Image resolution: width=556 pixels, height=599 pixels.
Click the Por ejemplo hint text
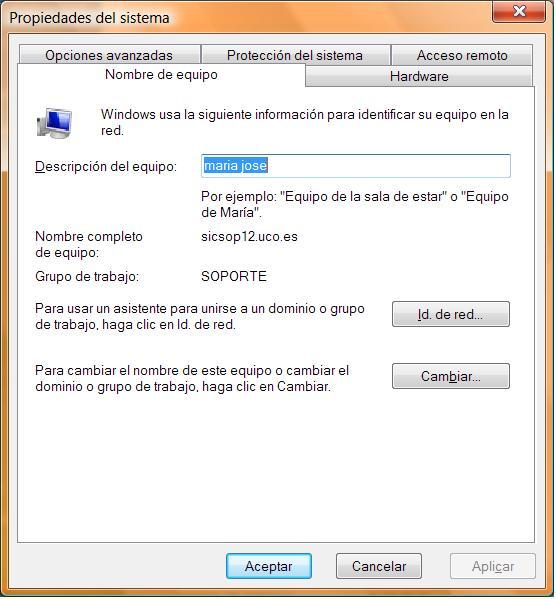tap(355, 204)
